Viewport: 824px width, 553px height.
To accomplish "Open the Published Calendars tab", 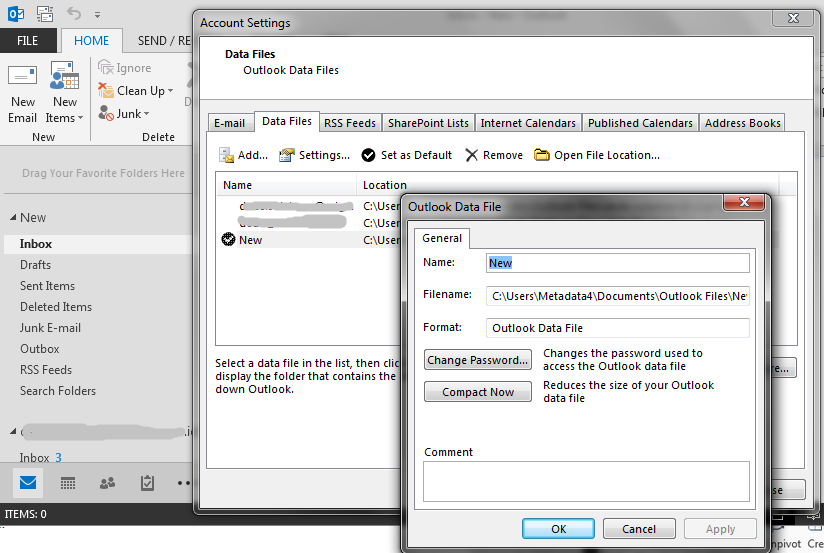I will pos(640,123).
